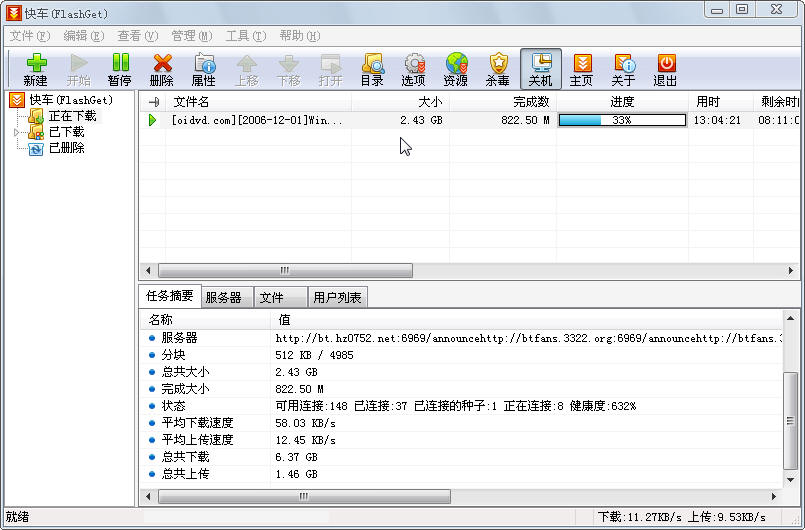The height and width of the screenshot is (530, 805).
Task: Delete the task with the 删除 icon
Action: (162, 70)
